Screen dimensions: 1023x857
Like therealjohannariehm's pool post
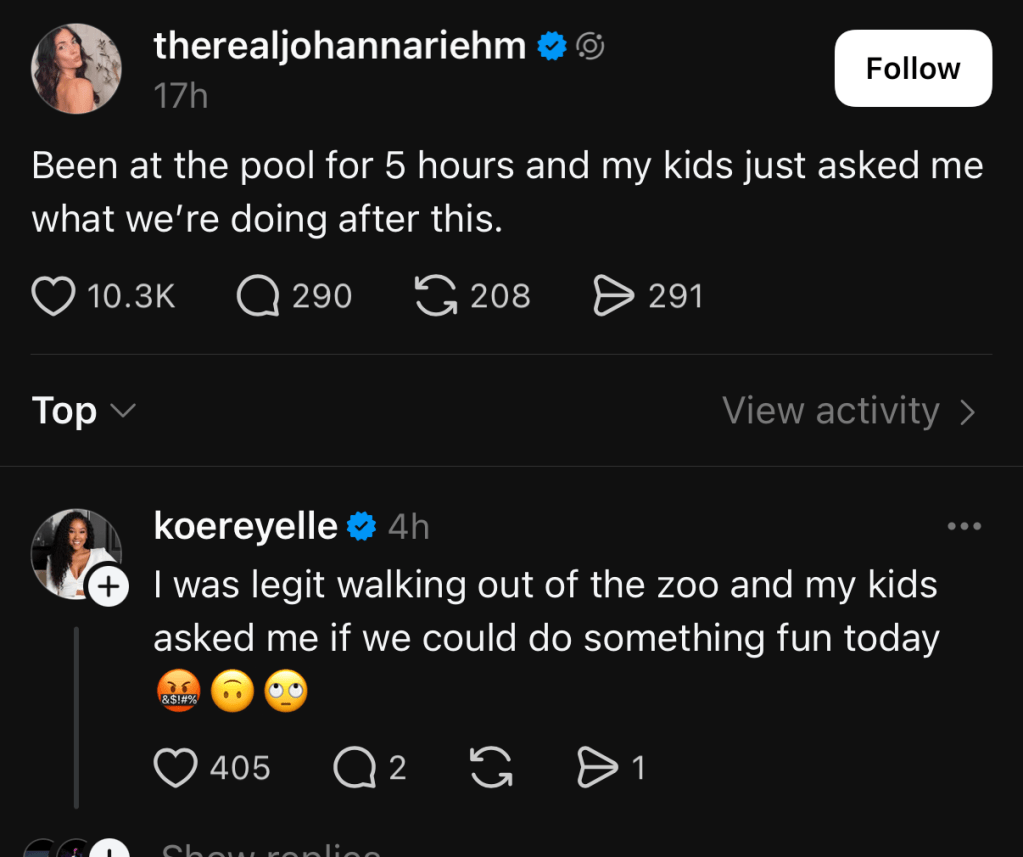click(54, 296)
